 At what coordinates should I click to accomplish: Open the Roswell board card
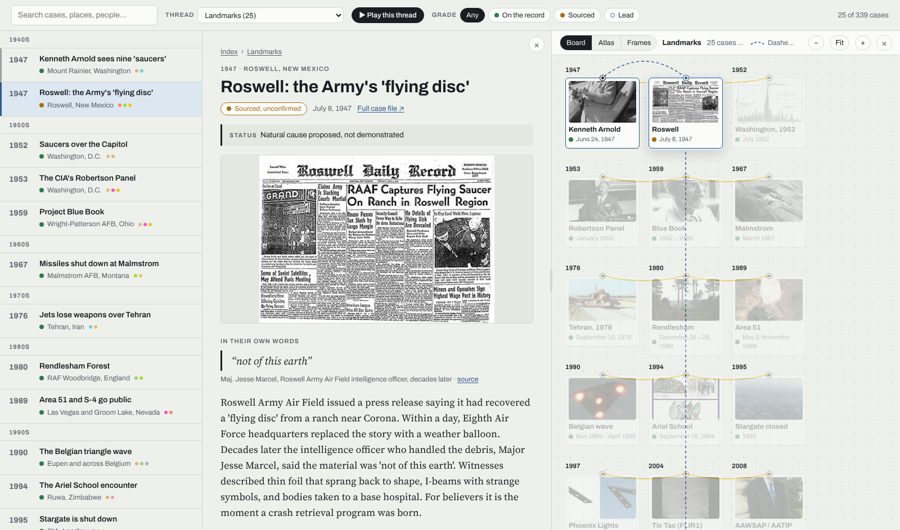(x=685, y=113)
